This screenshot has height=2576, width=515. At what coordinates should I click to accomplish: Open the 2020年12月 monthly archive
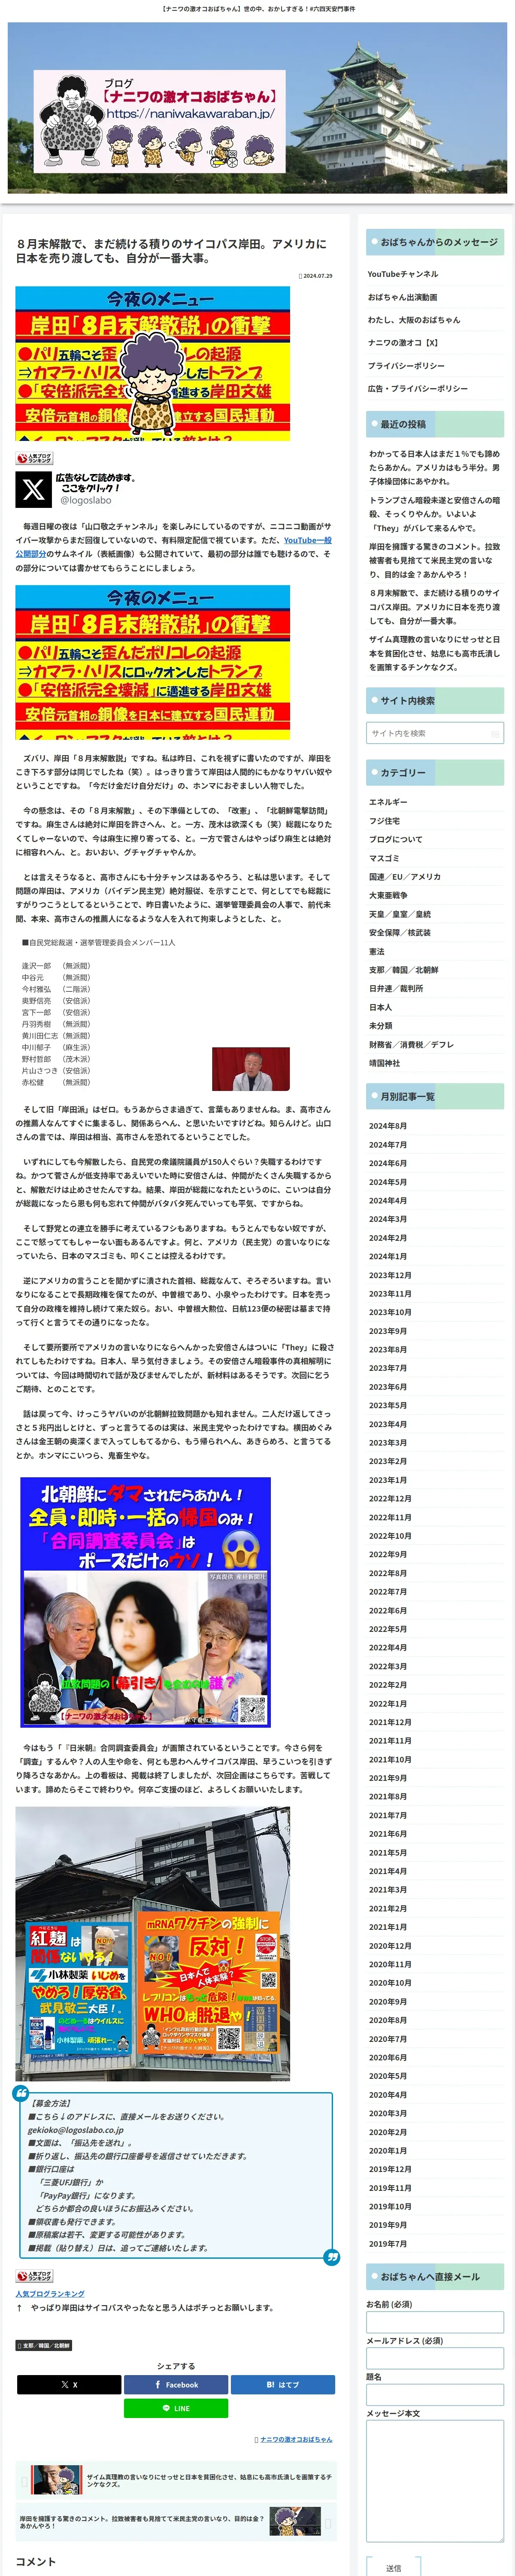[390, 1946]
